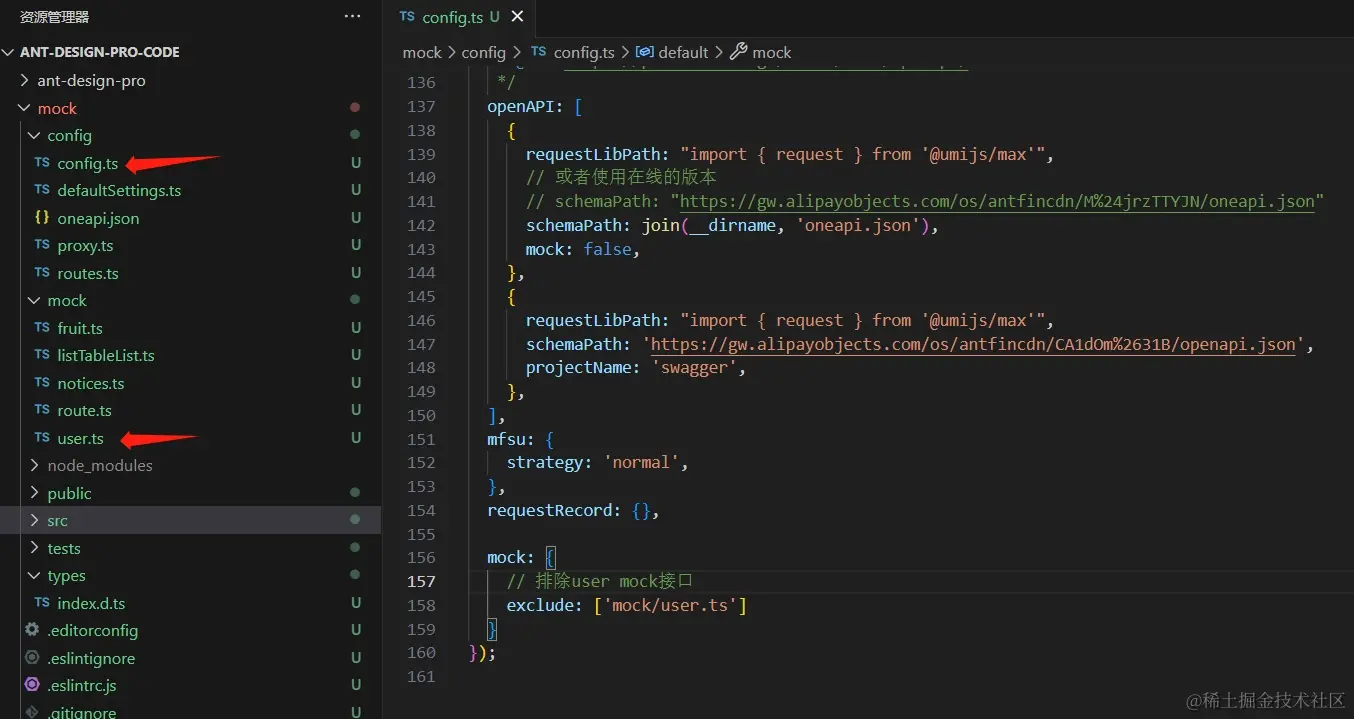Select the config.ts breadcrumb
This screenshot has height=719, width=1354.
point(584,52)
